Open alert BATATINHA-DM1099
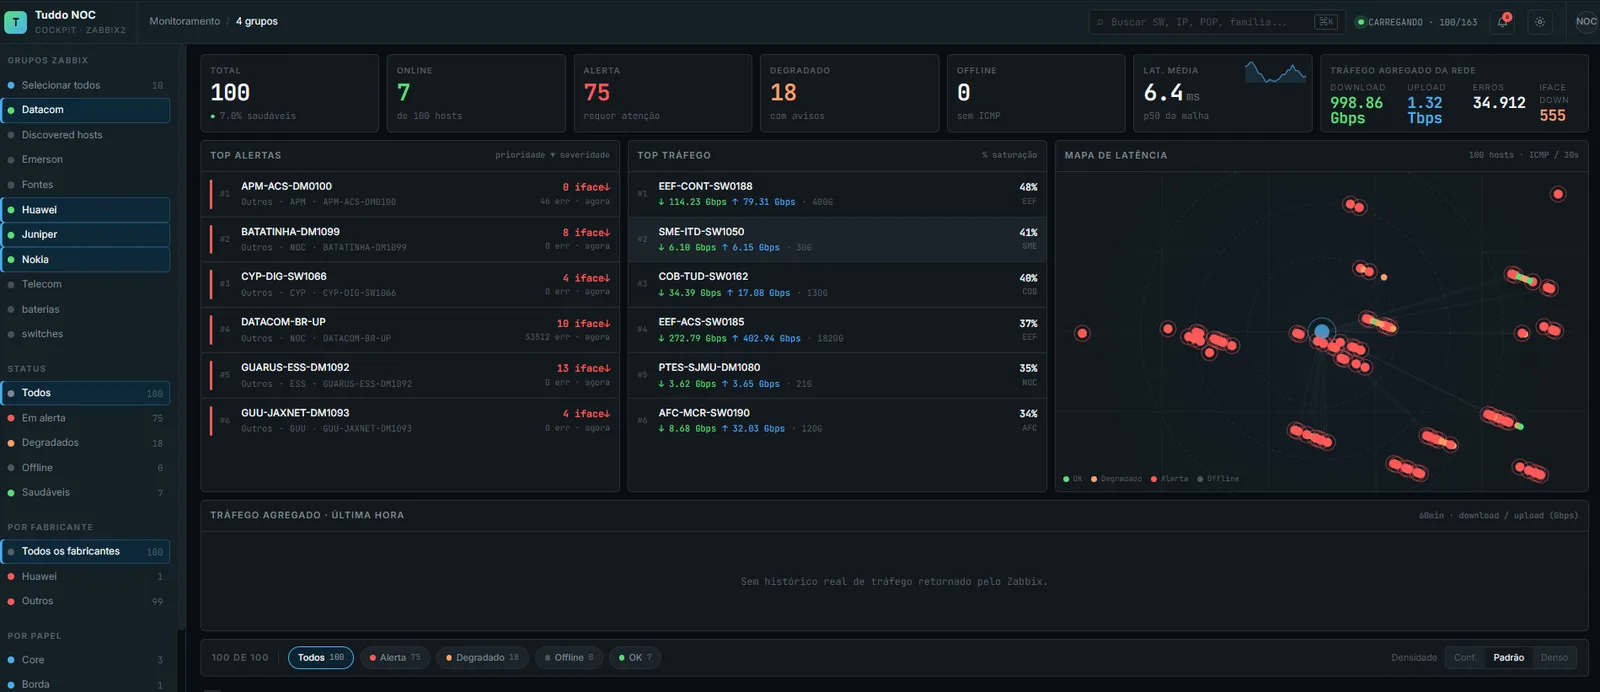This screenshot has height=692, width=1600. coord(410,239)
